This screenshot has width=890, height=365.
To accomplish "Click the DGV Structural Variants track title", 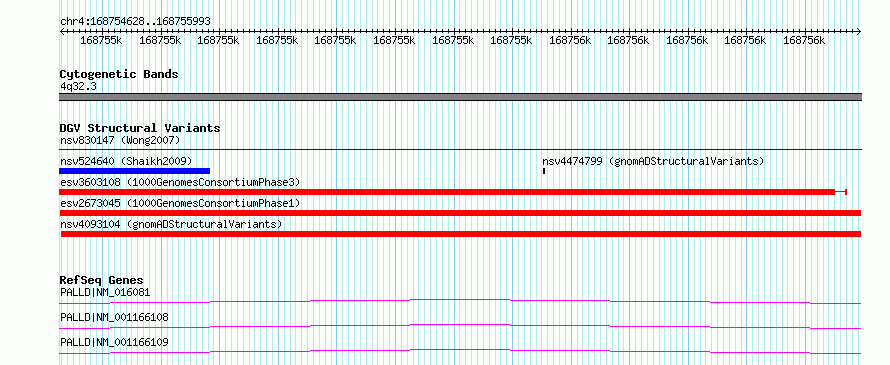I will [140, 128].
